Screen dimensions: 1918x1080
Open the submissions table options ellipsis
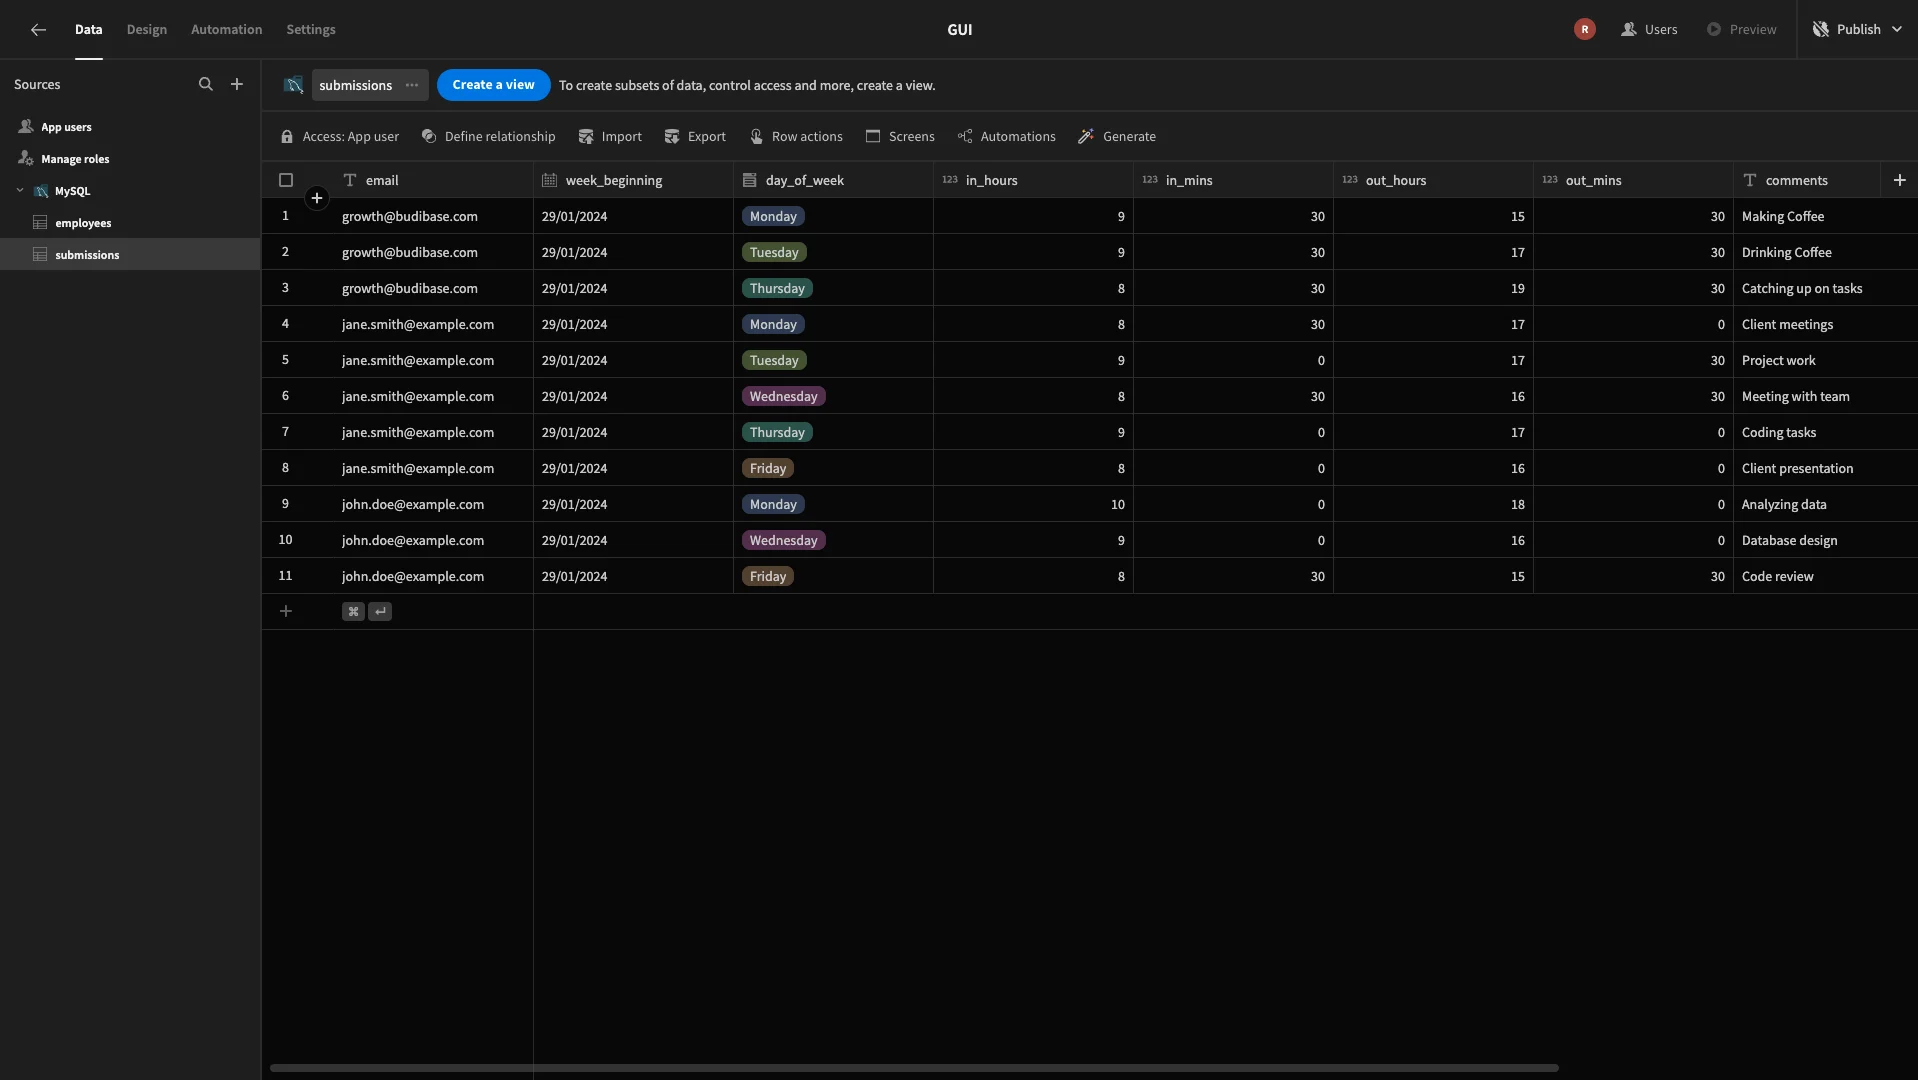click(412, 85)
